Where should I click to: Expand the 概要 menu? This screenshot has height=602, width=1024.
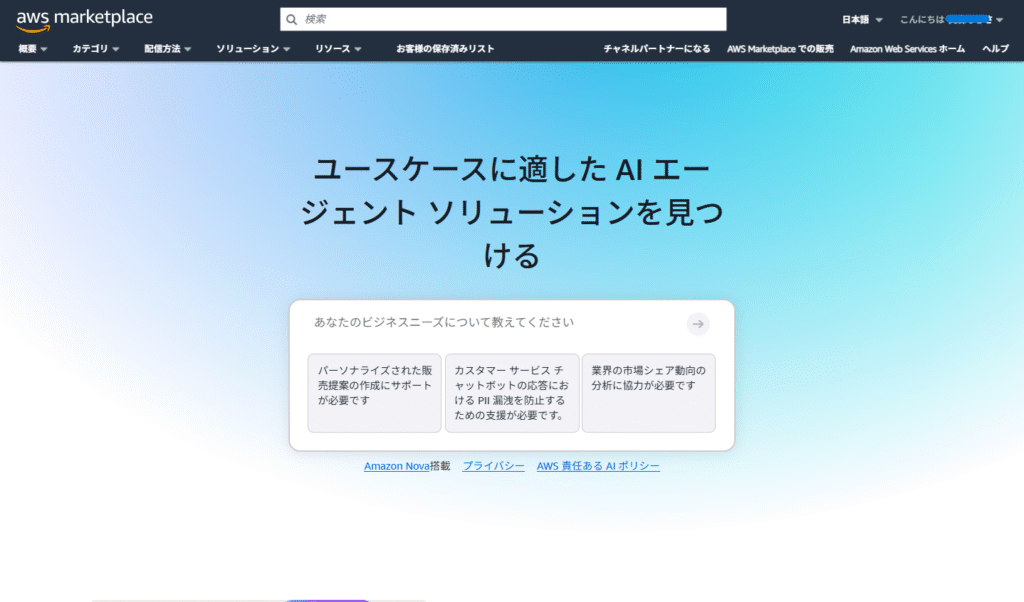pyautogui.click(x=33, y=49)
